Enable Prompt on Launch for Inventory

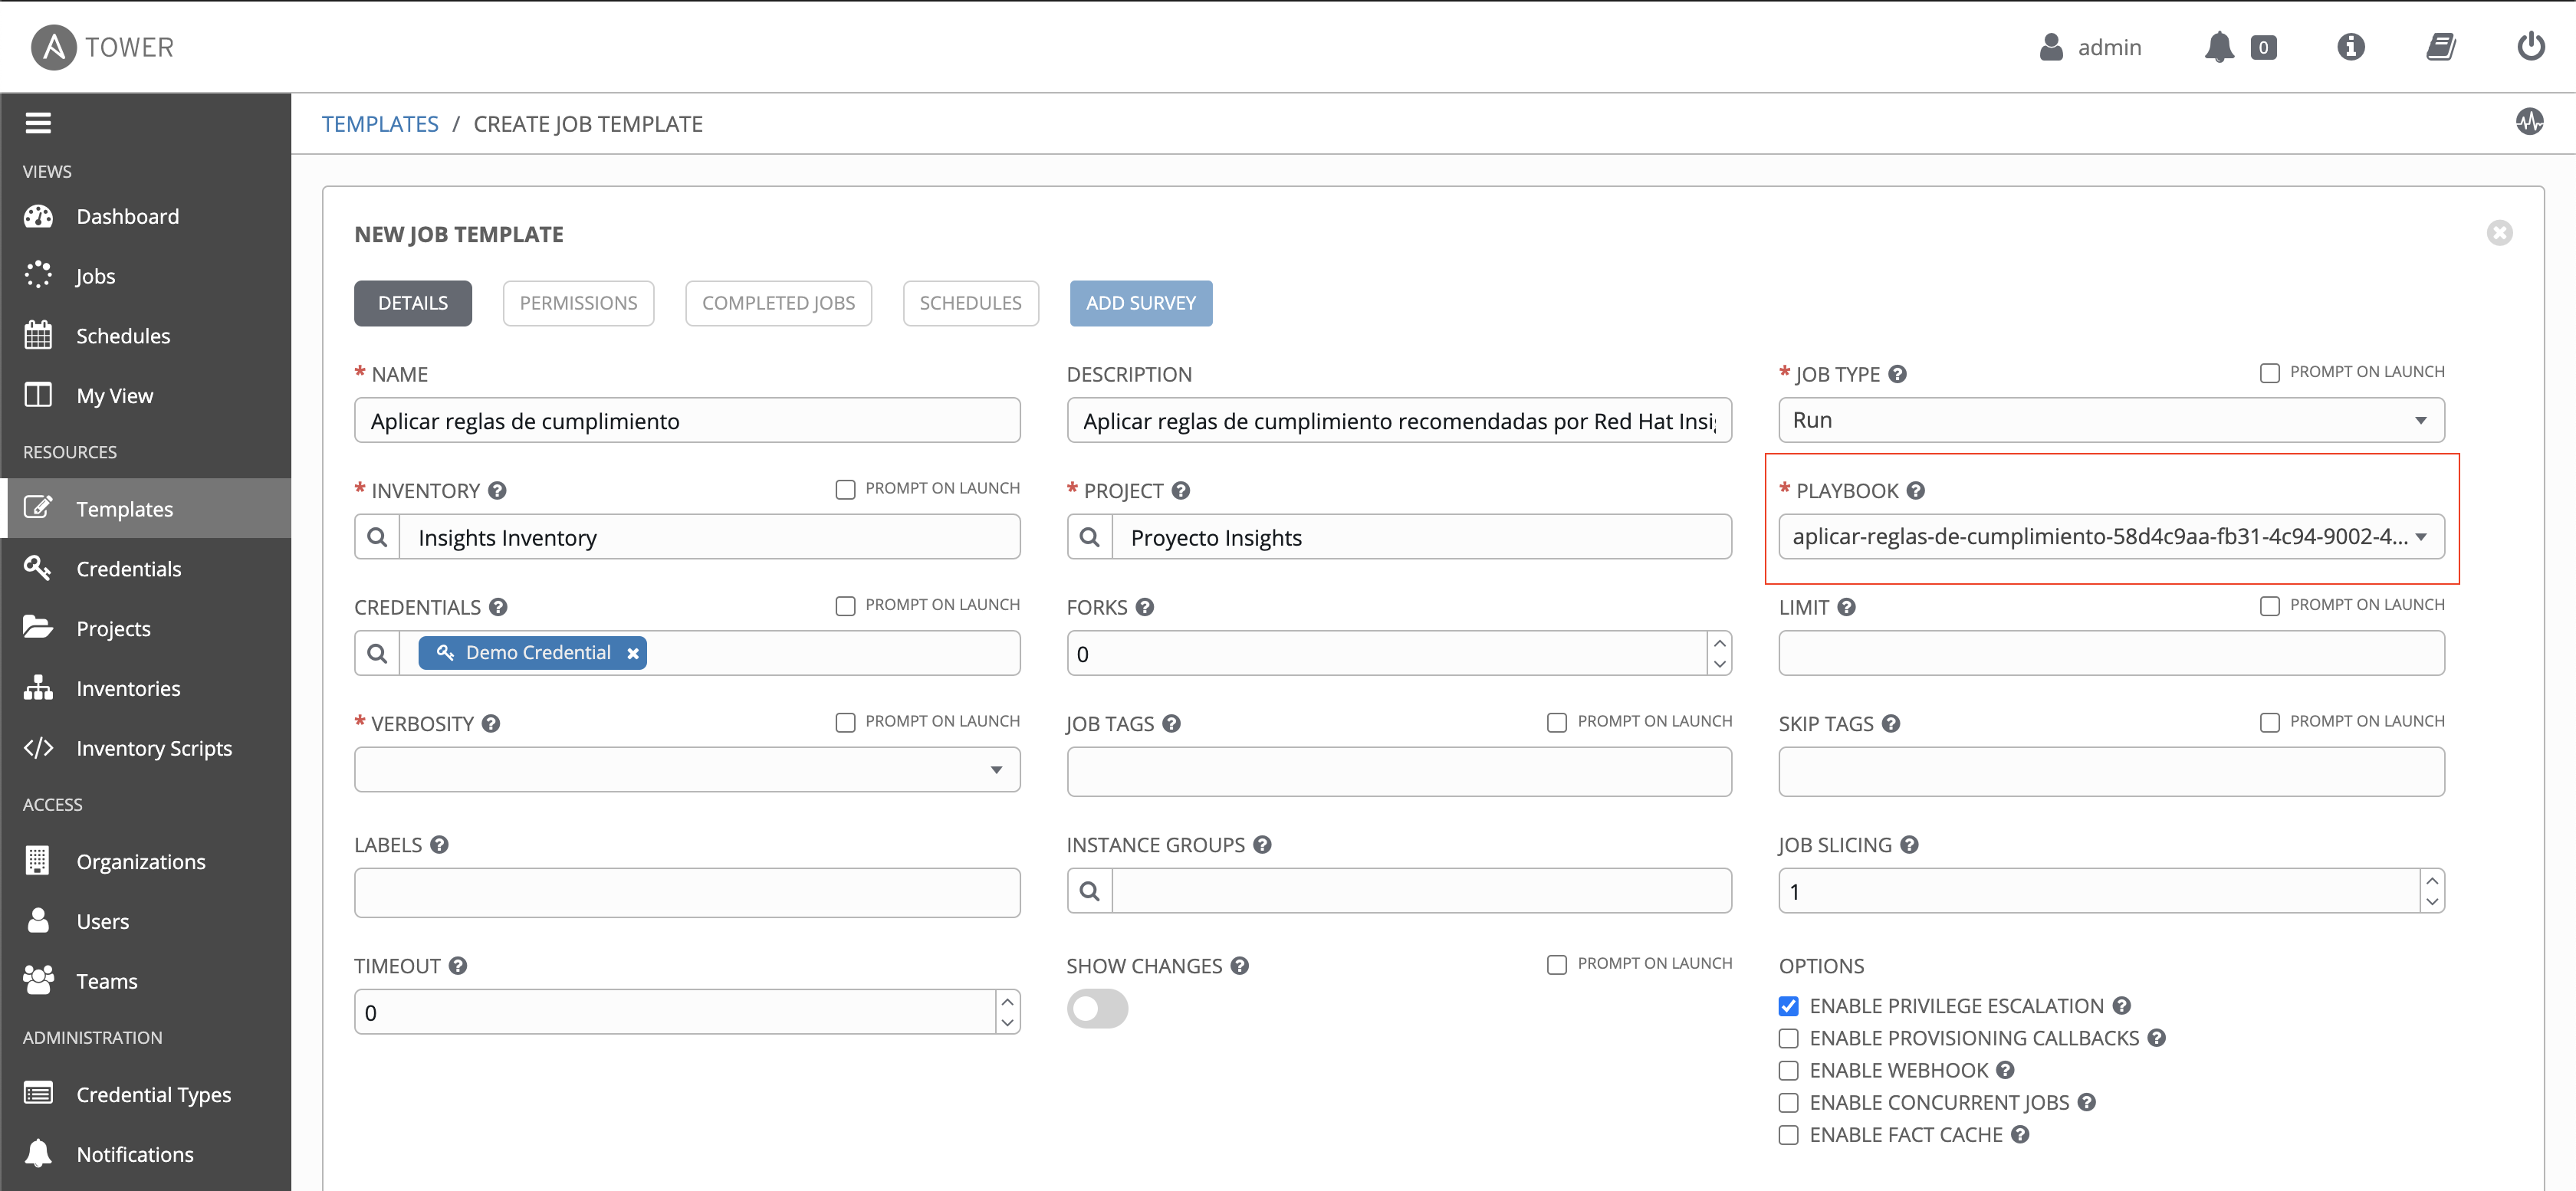pos(845,490)
